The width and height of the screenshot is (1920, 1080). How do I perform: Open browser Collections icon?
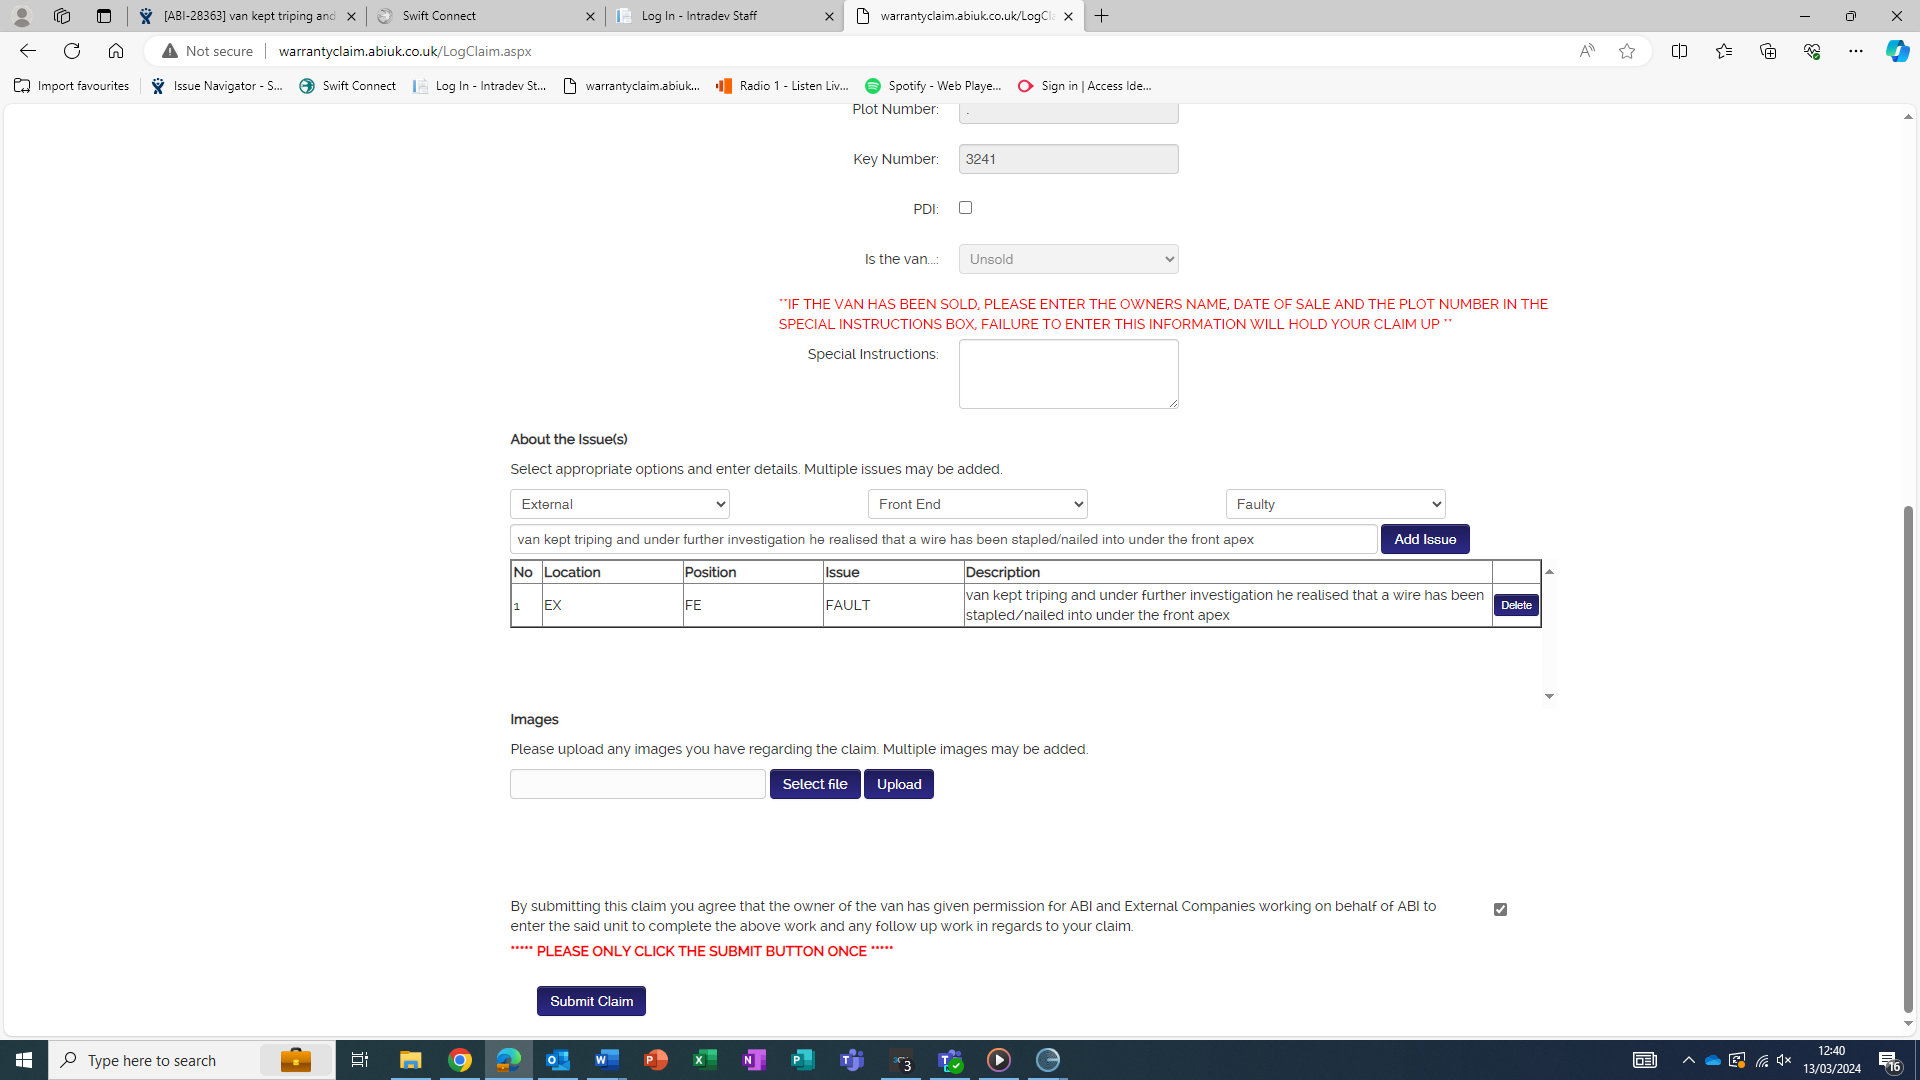click(1767, 51)
